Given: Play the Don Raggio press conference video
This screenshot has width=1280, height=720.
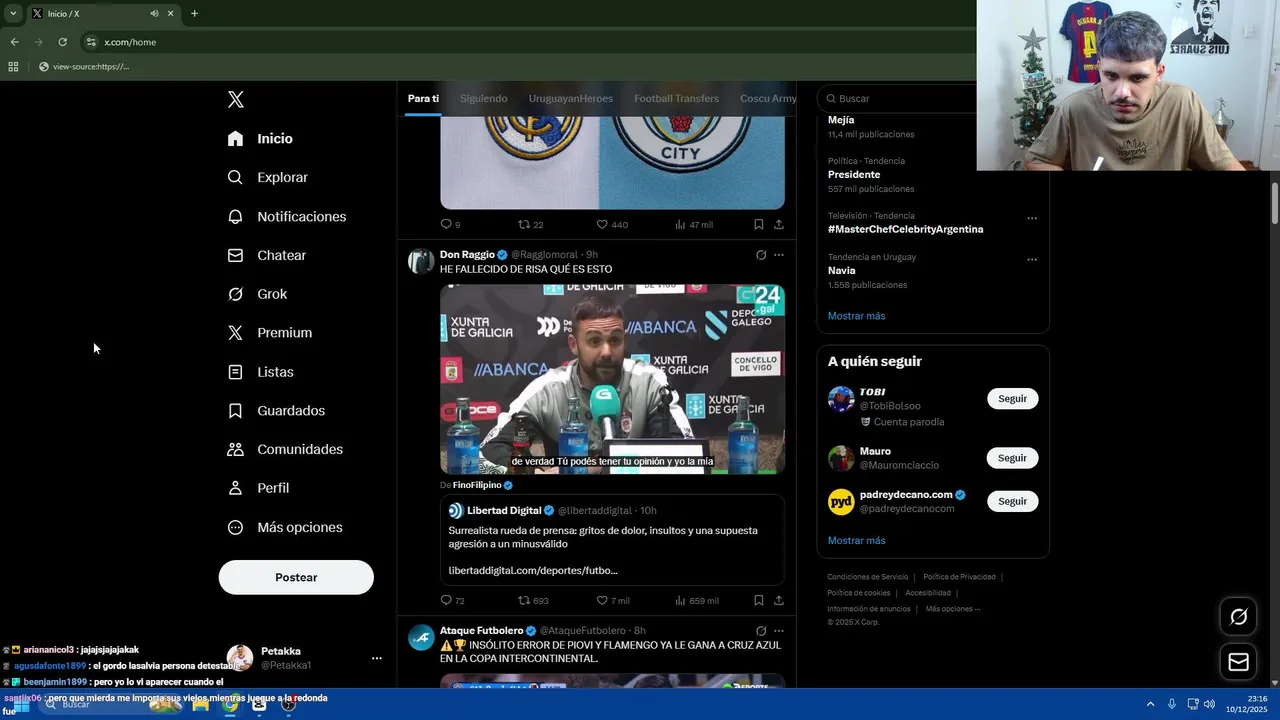Looking at the screenshot, I should click(x=612, y=379).
